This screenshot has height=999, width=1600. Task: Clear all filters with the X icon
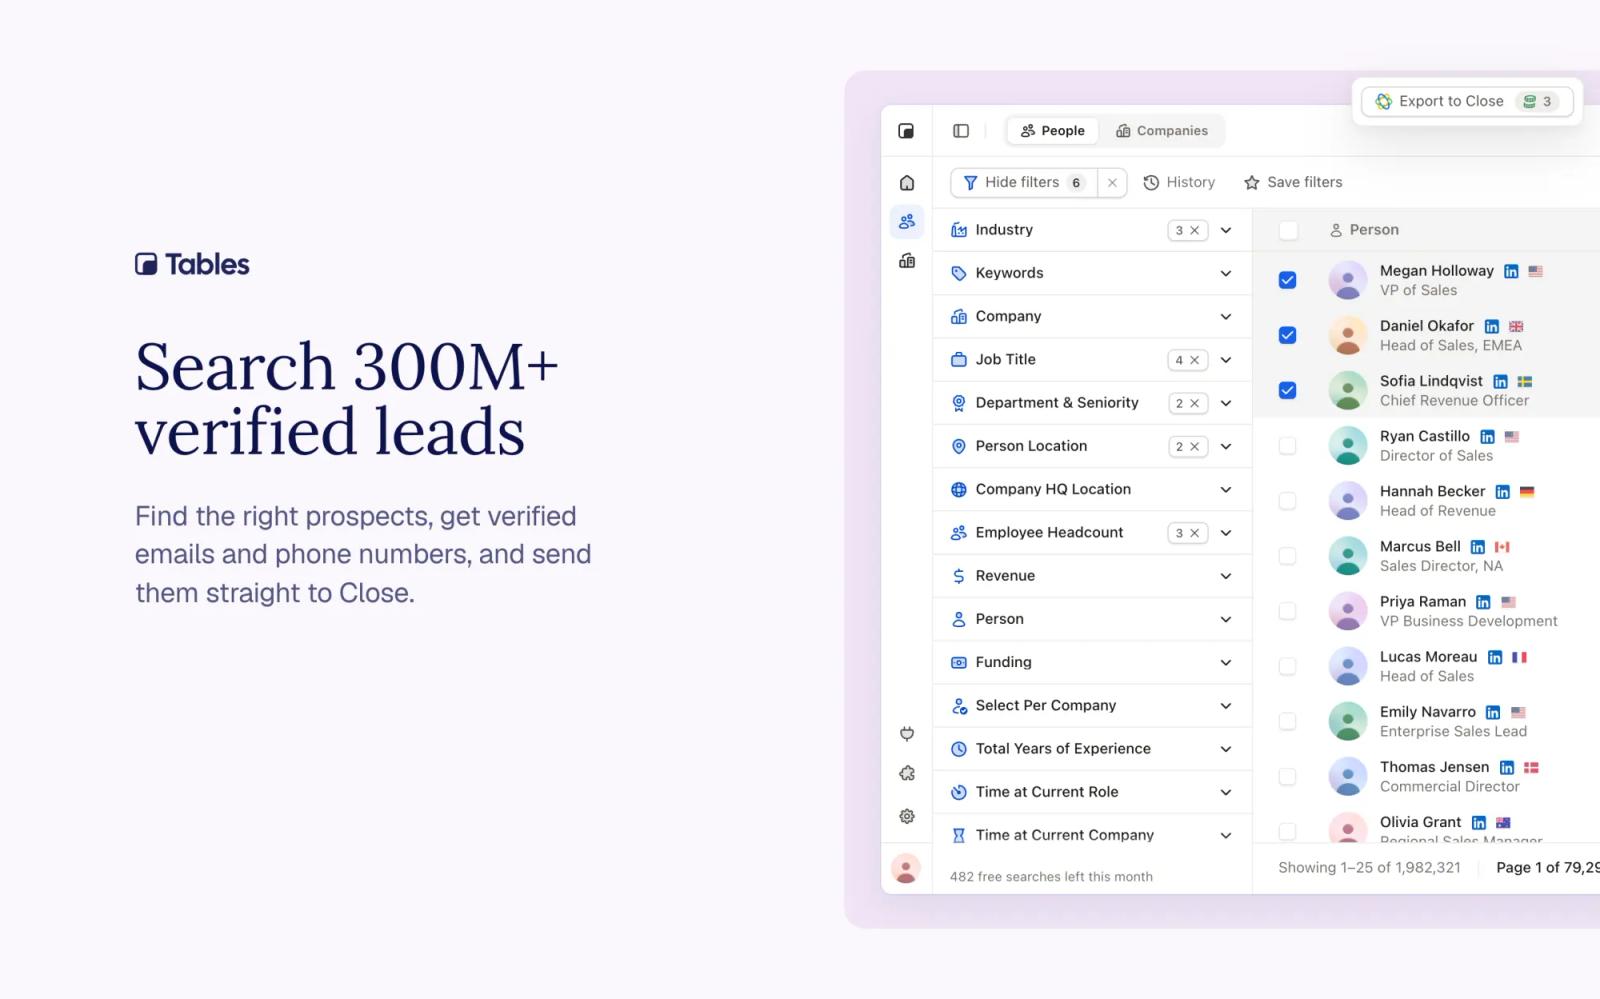[x=1112, y=183]
